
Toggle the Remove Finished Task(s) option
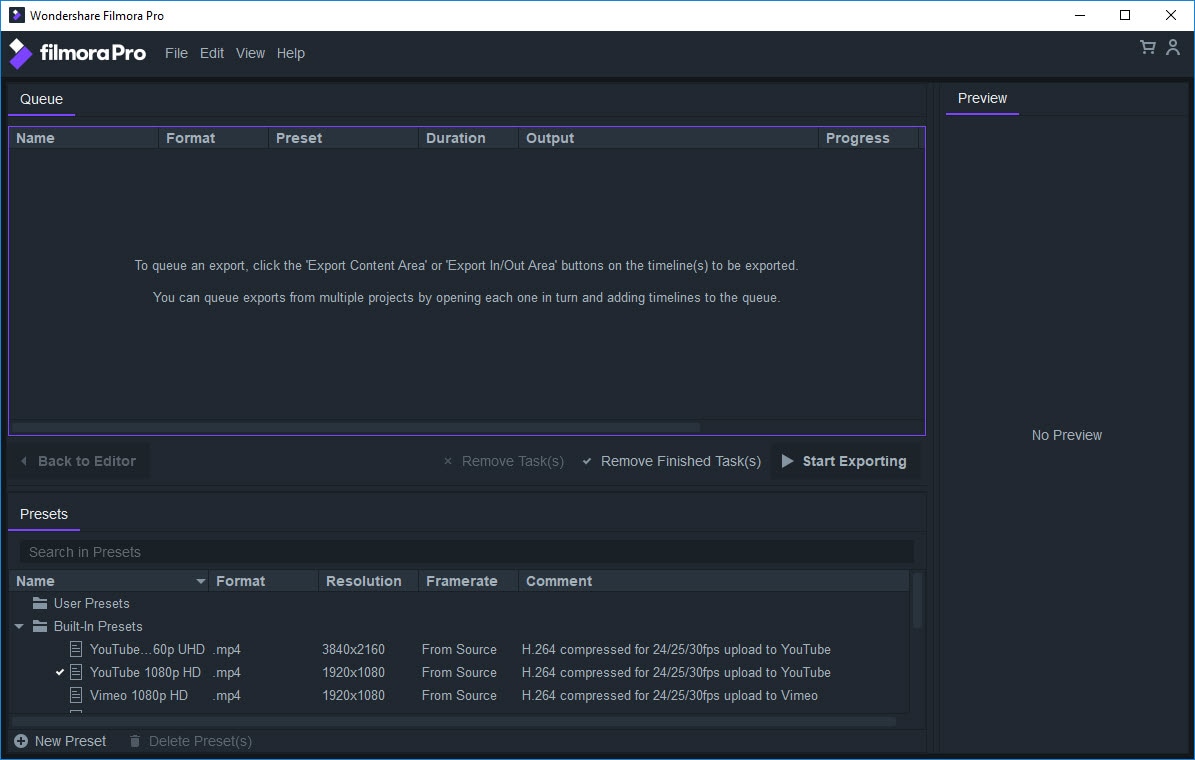pos(671,461)
